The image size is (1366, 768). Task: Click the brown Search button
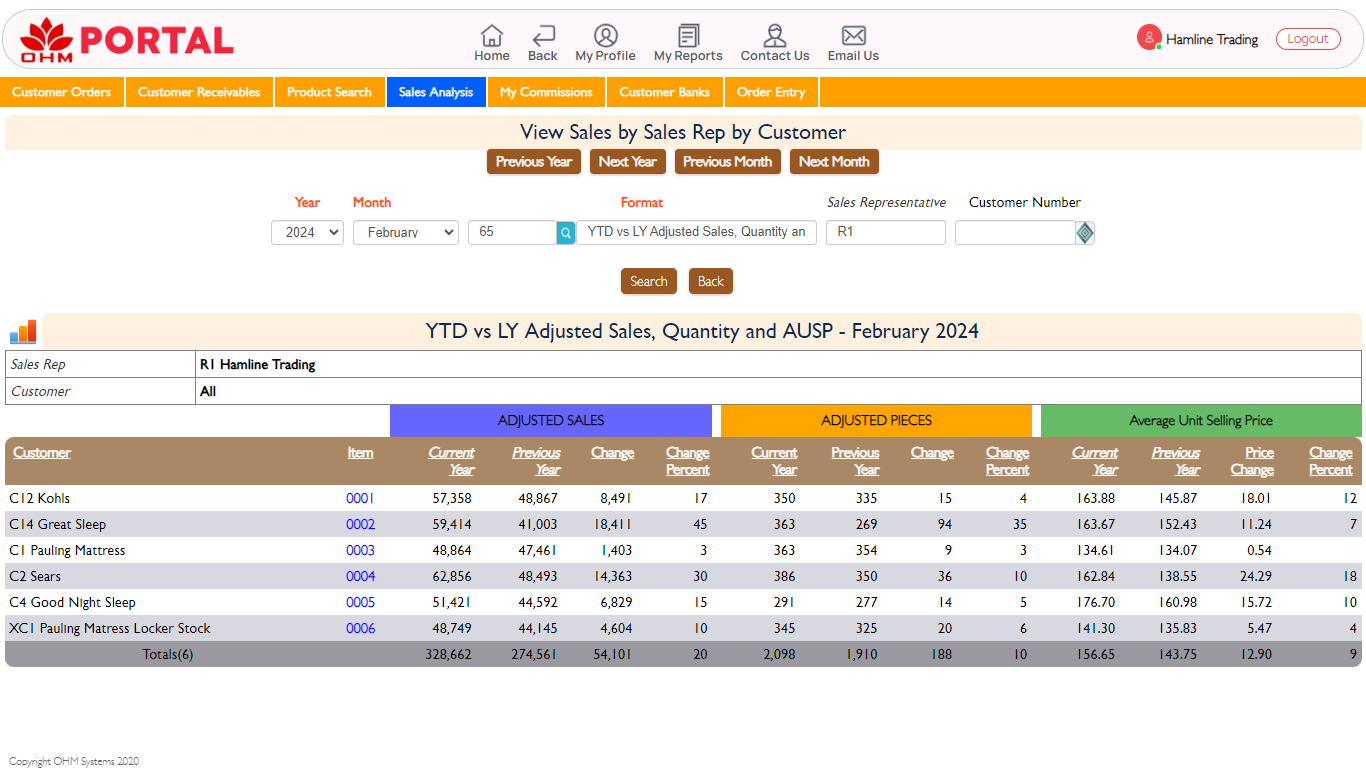click(x=648, y=281)
